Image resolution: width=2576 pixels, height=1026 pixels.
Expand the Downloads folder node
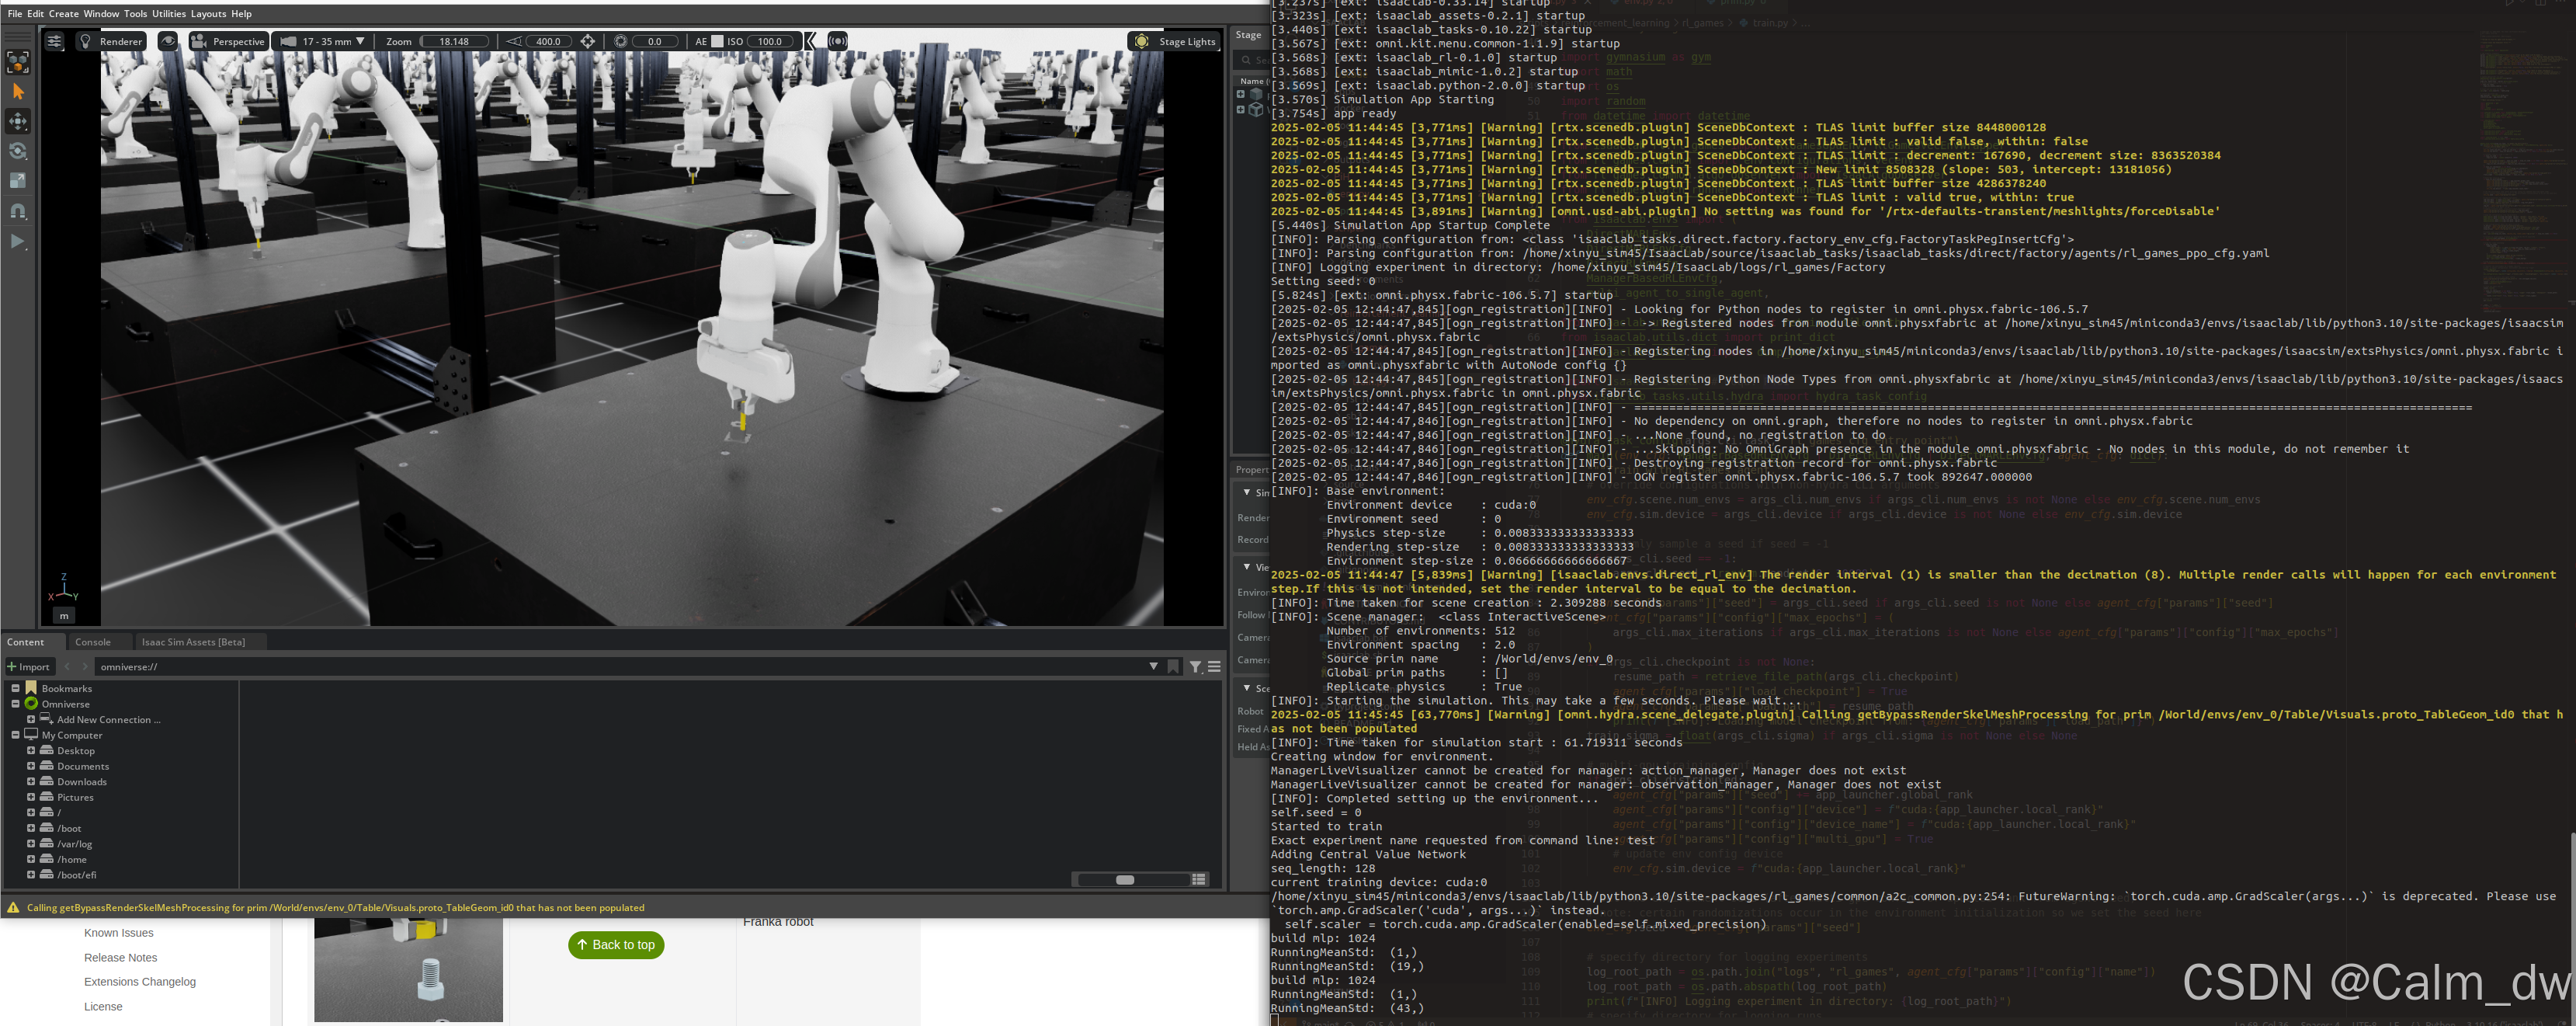(31, 781)
